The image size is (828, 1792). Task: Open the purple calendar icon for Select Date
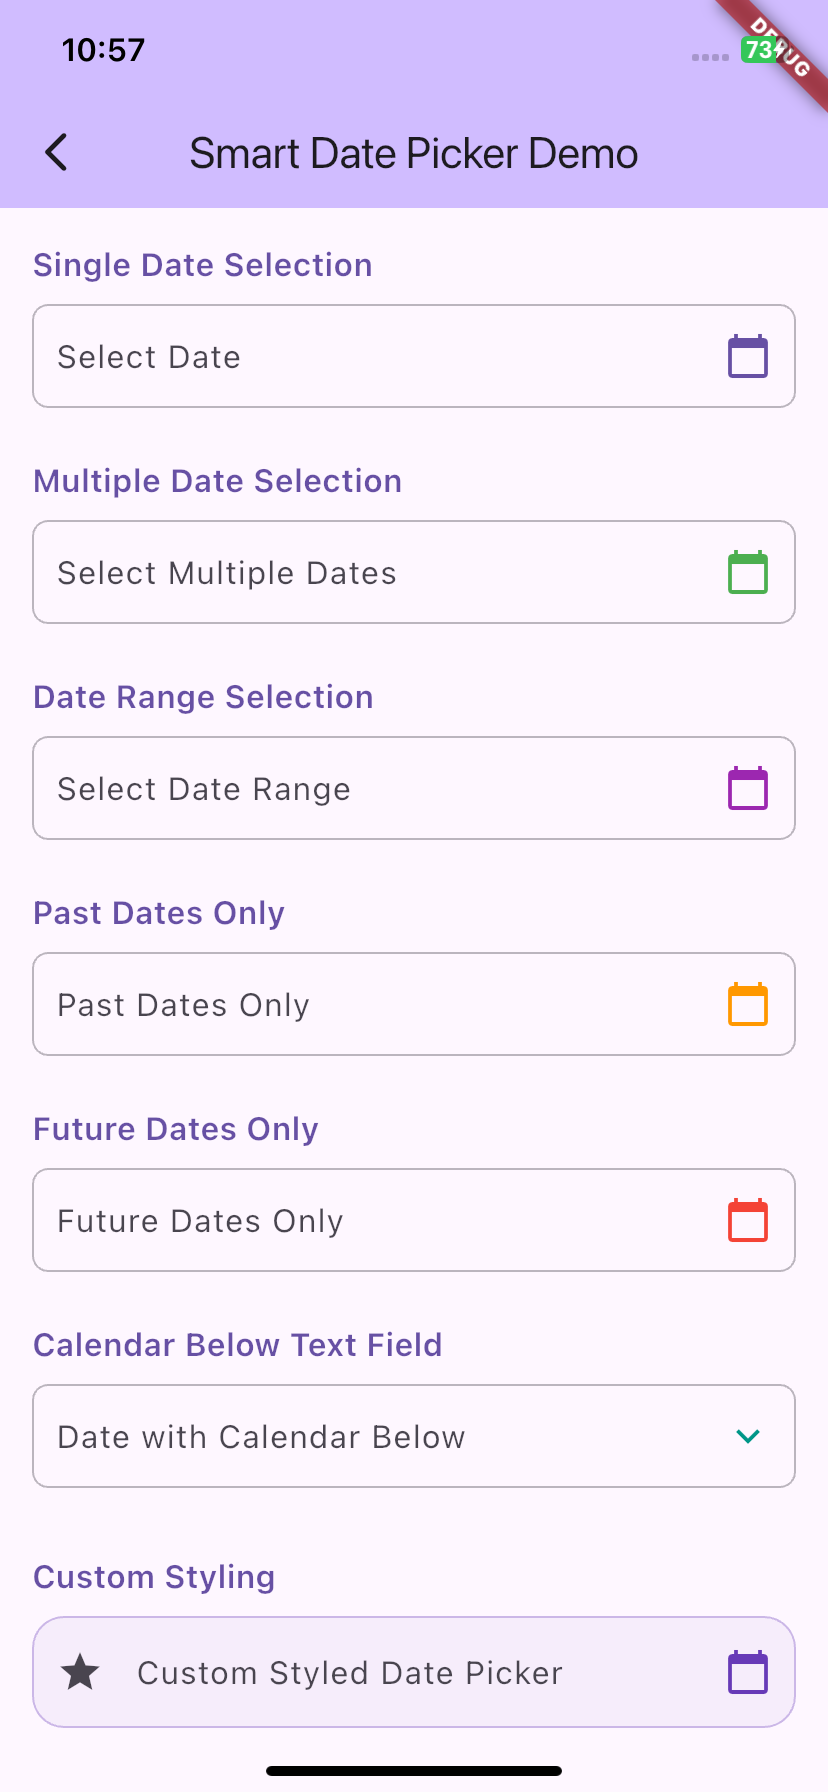pos(748,356)
